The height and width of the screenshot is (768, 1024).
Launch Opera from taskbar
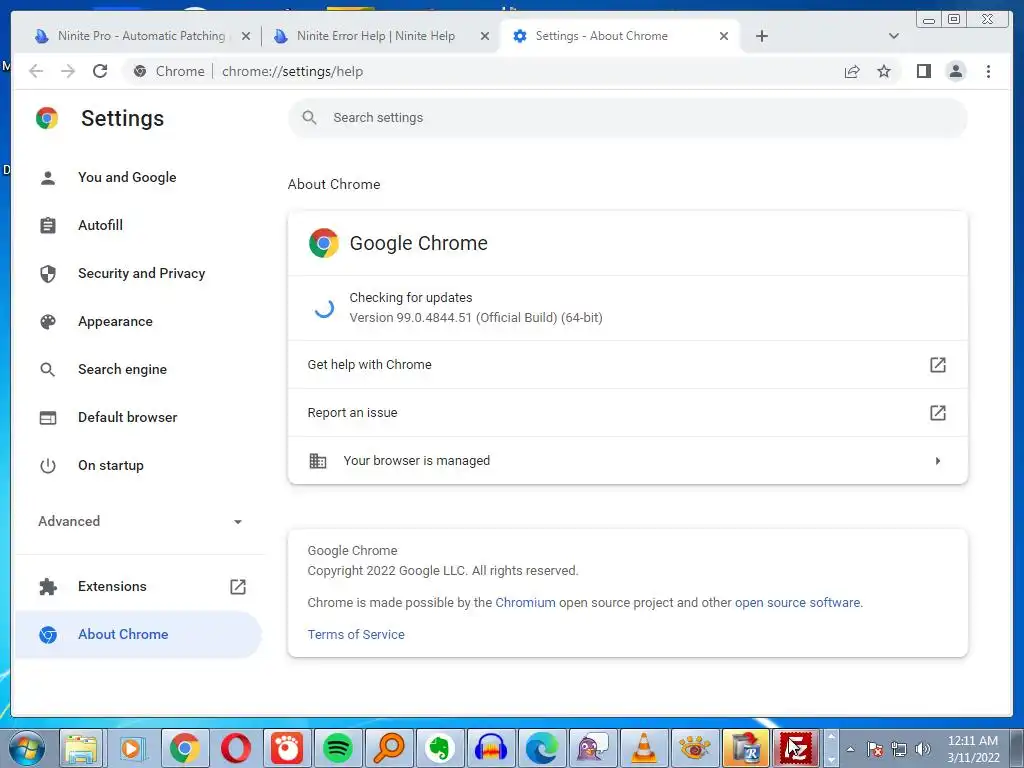pyautogui.click(x=236, y=748)
